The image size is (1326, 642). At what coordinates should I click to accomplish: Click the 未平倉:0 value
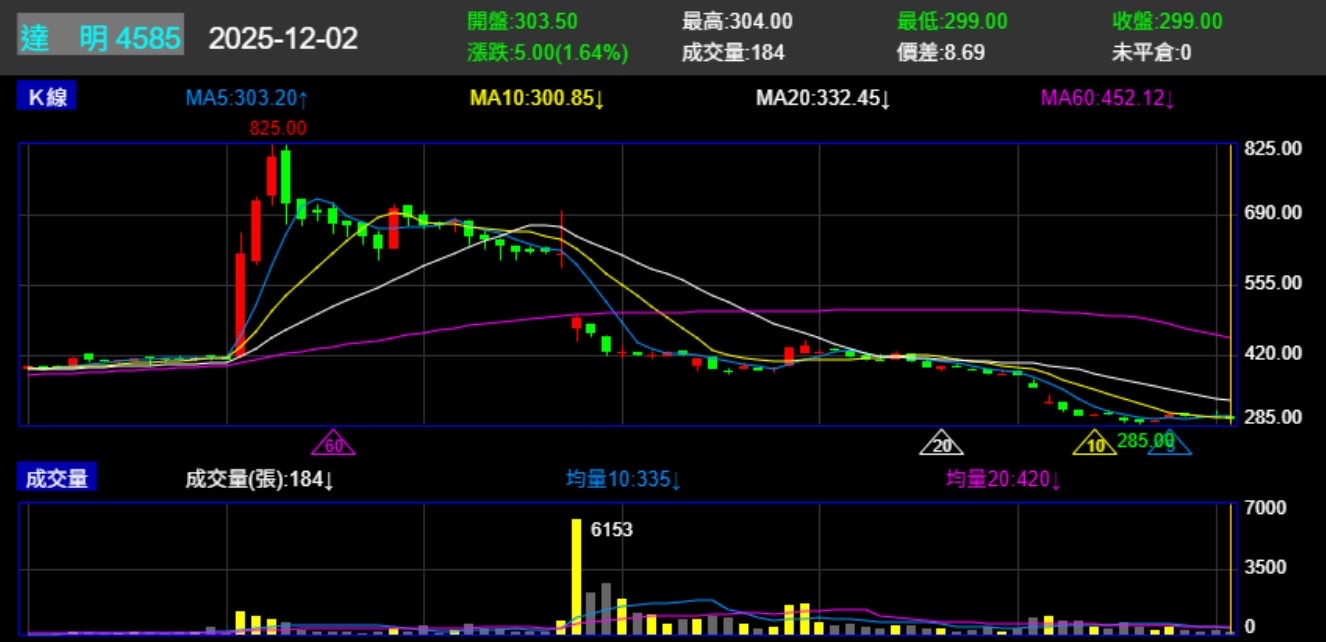[x=1151, y=53]
